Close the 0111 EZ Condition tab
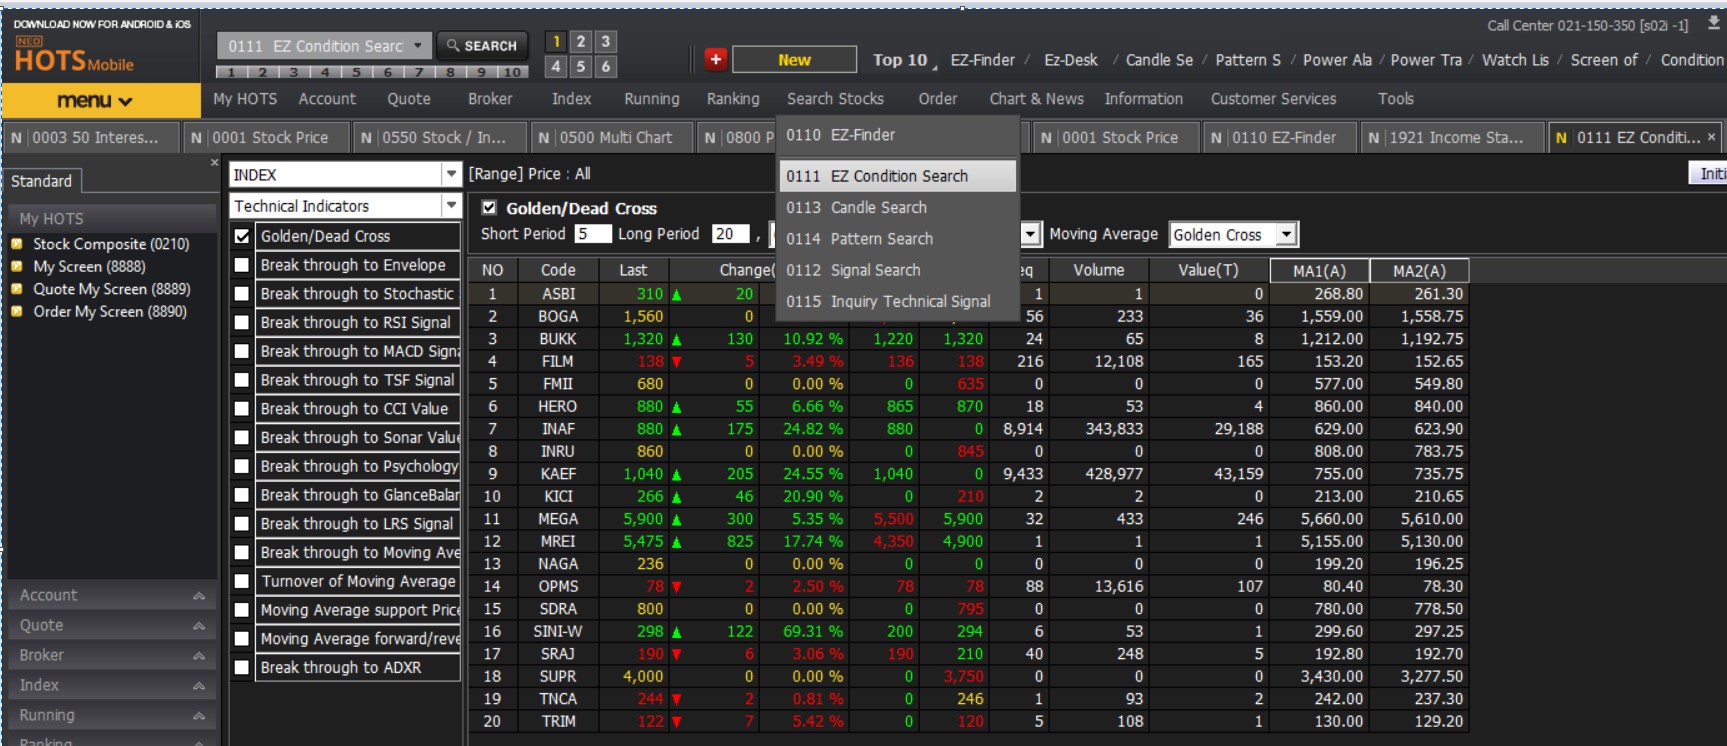The height and width of the screenshot is (746, 1727). (1711, 137)
